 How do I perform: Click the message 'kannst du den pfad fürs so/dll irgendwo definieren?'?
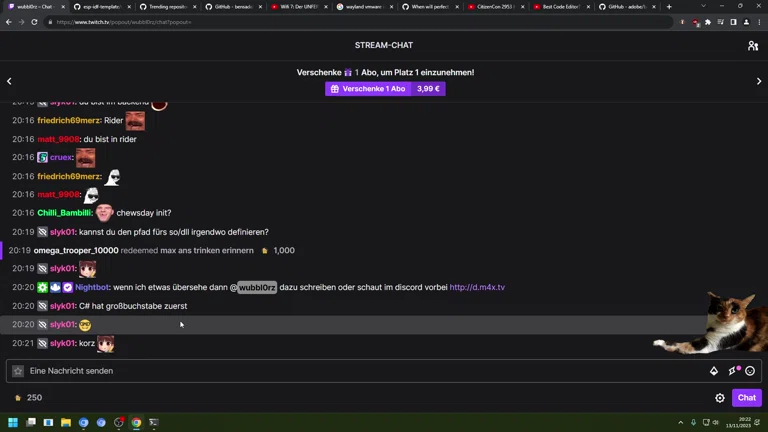pos(173,232)
